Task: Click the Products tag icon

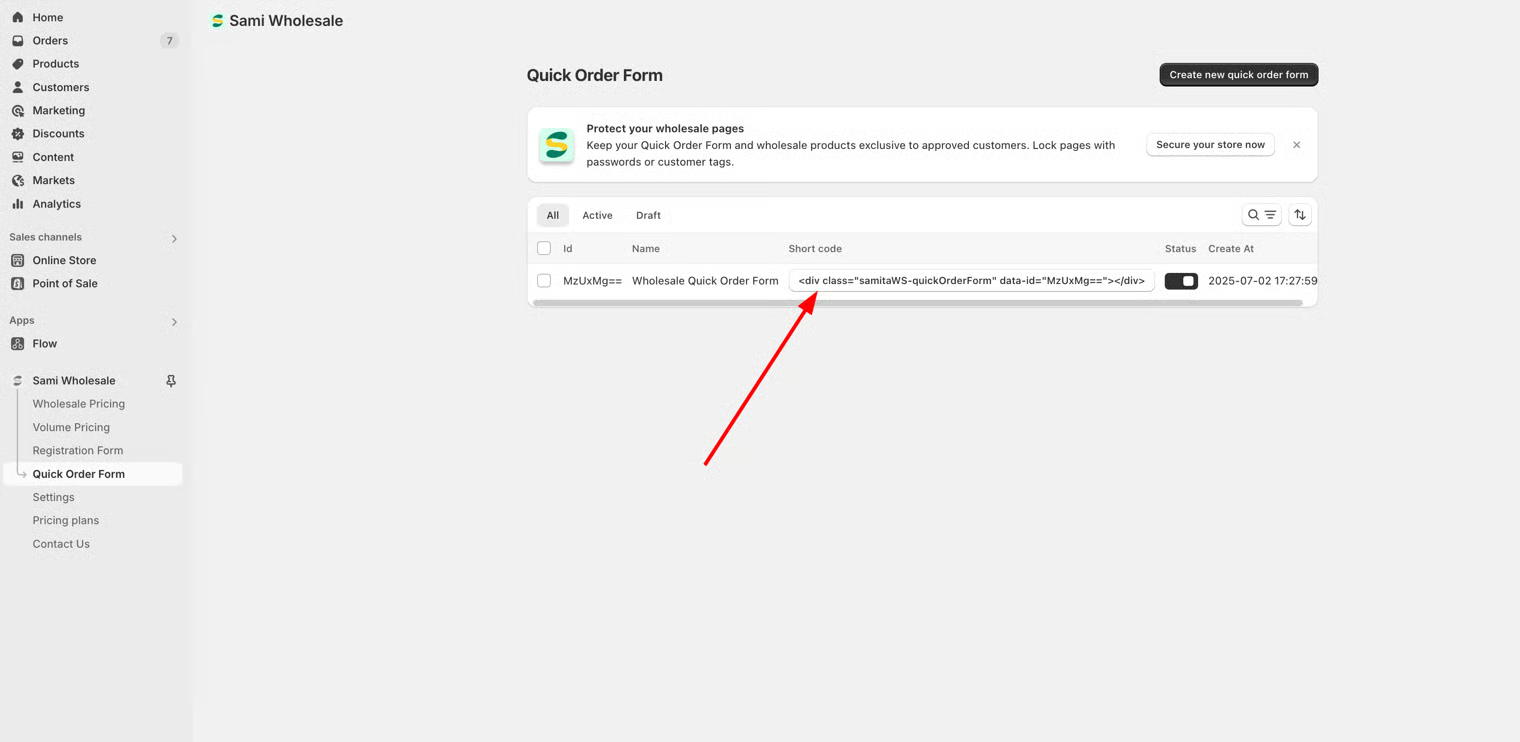Action: click(18, 64)
